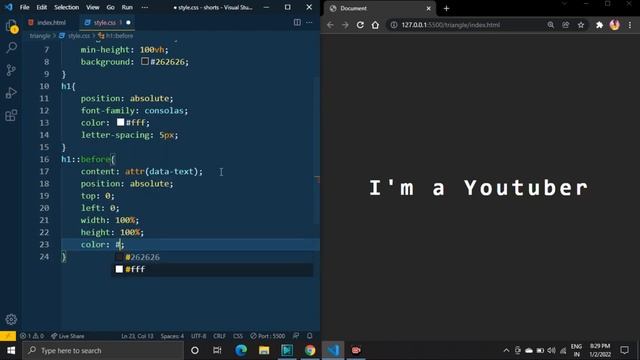Click the Port: 5500 Live Server status
Image resolution: width=640 pixels, height=360 pixels.
tap(268, 336)
